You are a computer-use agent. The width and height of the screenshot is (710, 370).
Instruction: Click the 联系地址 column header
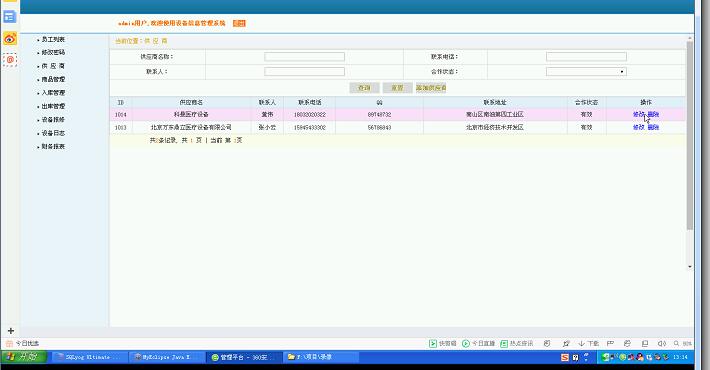click(x=495, y=102)
